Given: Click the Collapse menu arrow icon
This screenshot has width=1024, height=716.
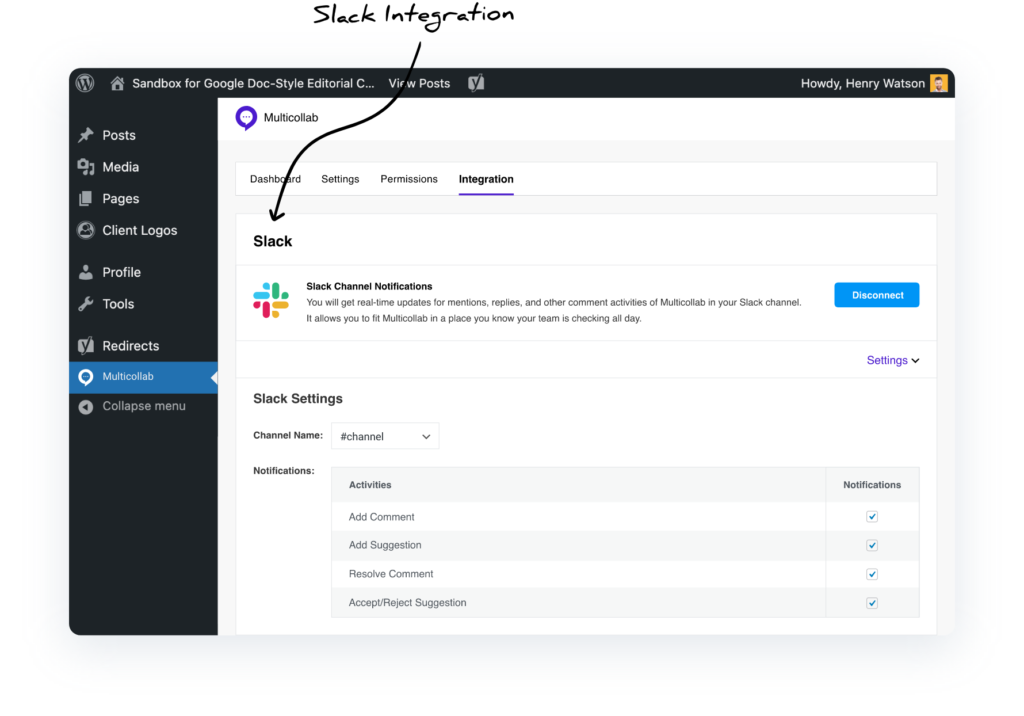Looking at the screenshot, I should pos(86,407).
